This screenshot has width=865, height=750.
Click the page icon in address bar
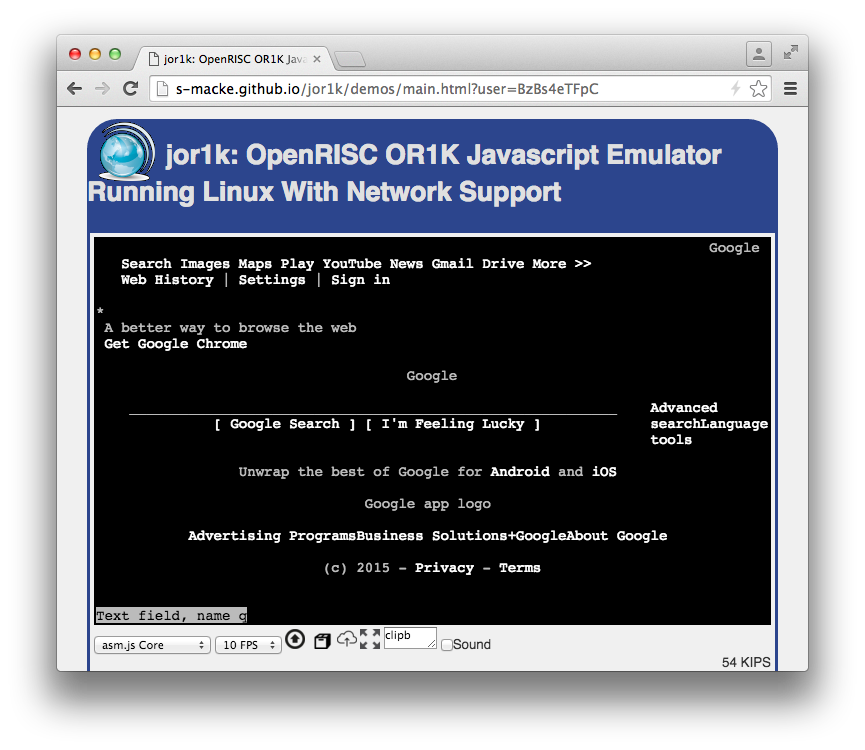pyautogui.click(x=162, y=88)
